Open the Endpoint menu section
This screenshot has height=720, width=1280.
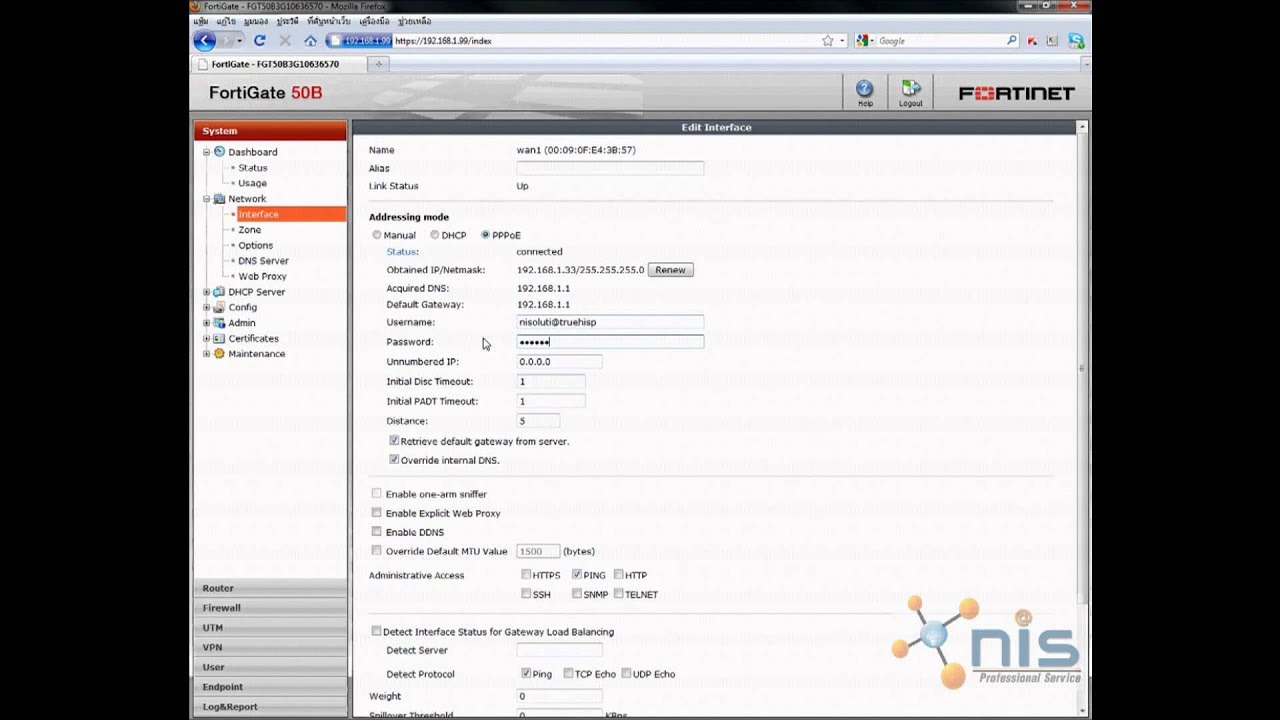click(269, 687)
